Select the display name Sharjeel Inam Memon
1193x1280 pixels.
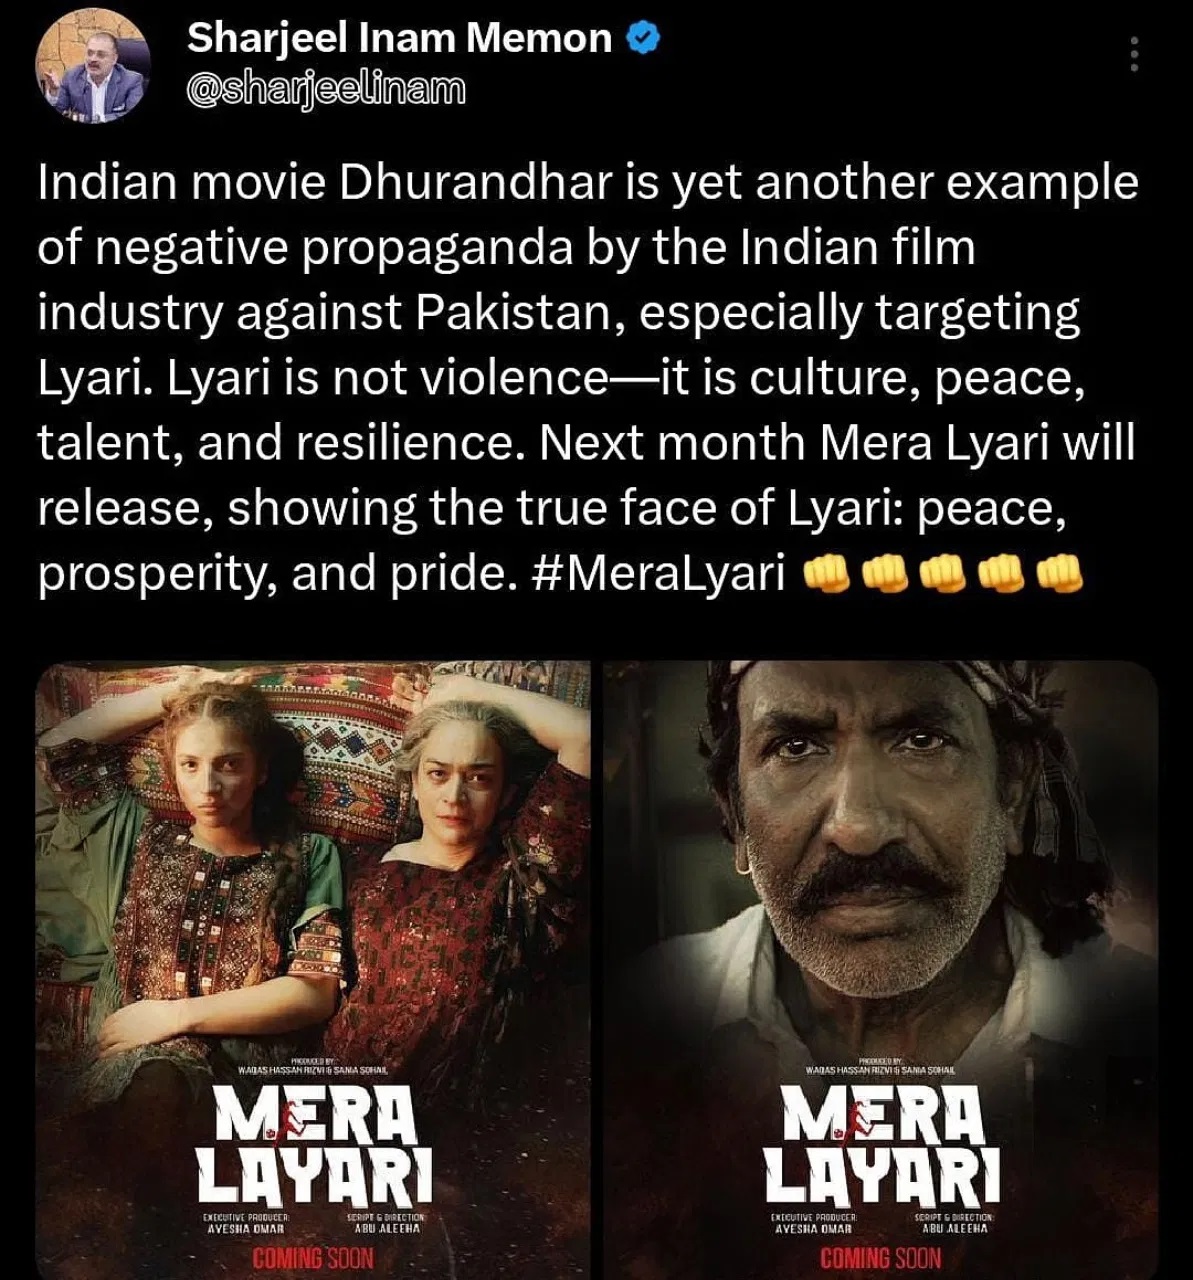(400, 38)
